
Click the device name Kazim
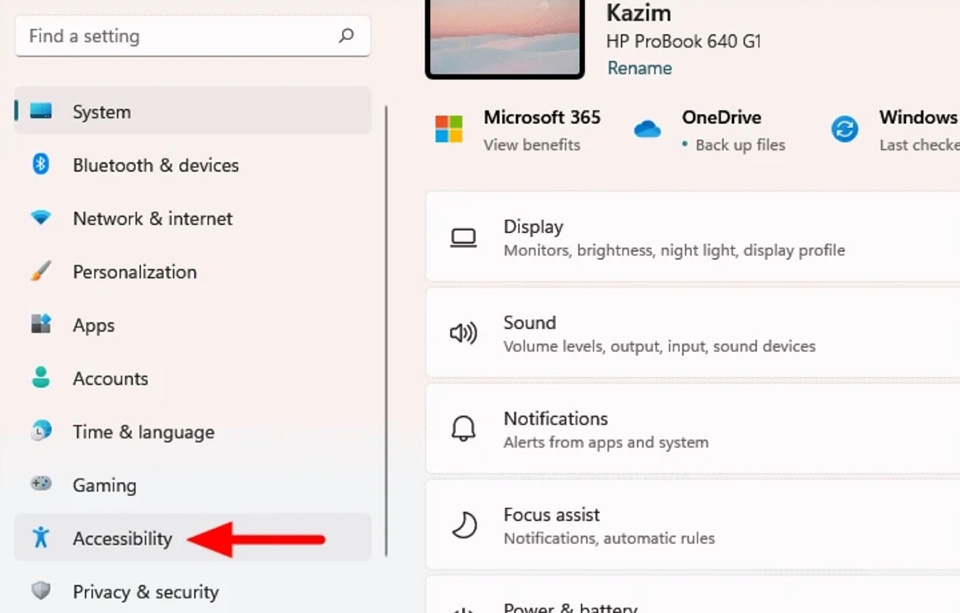[639, 12]
